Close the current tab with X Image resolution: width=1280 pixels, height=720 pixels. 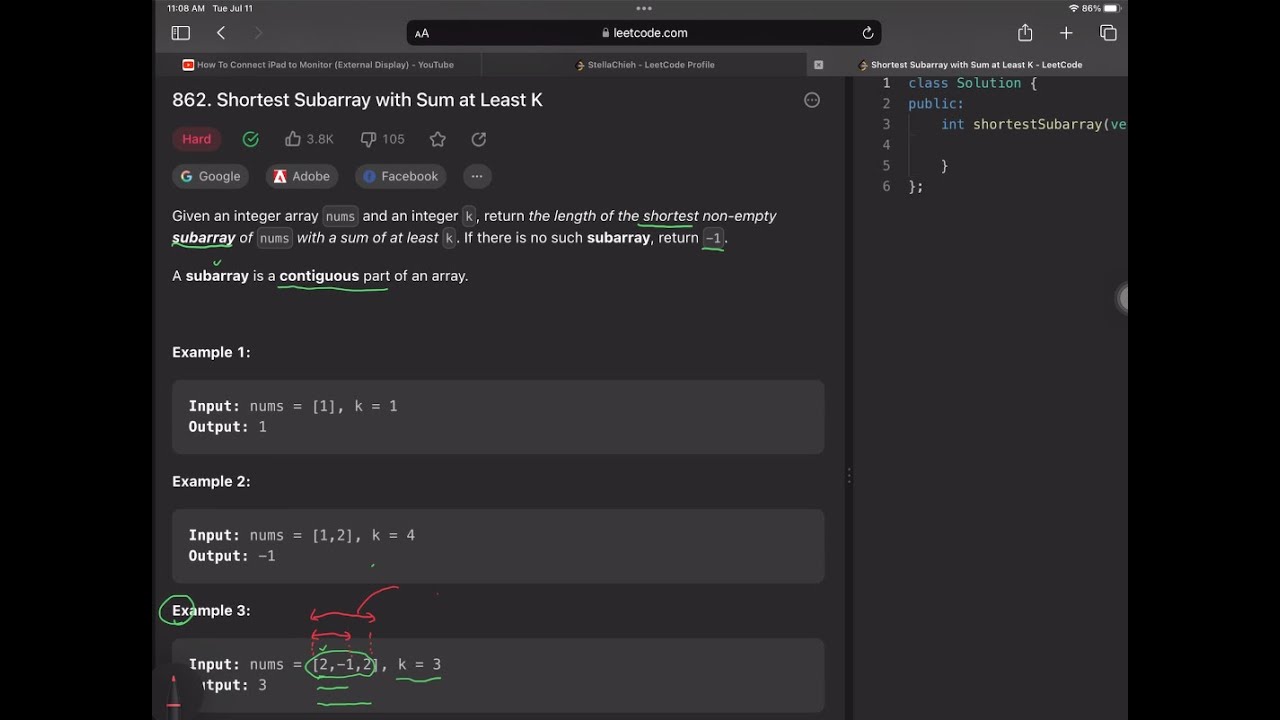coord(818,65)
